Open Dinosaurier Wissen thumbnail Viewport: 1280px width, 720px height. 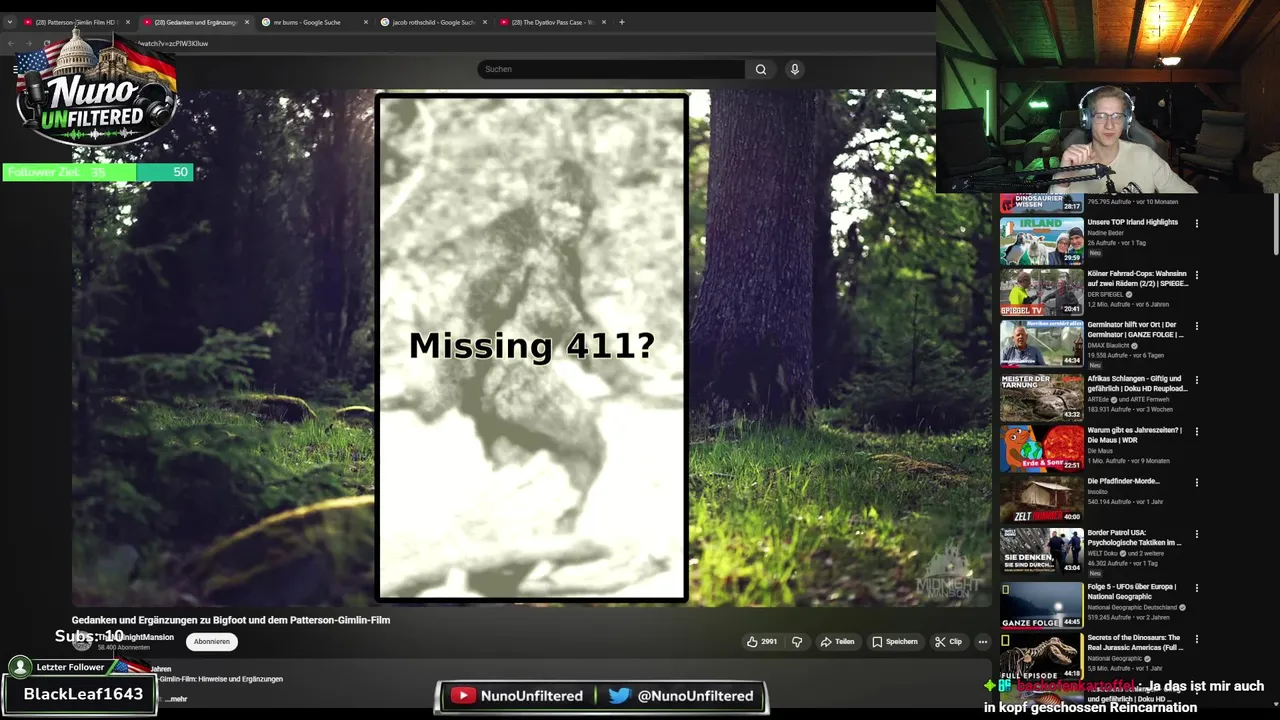[x=1041, y=201]
